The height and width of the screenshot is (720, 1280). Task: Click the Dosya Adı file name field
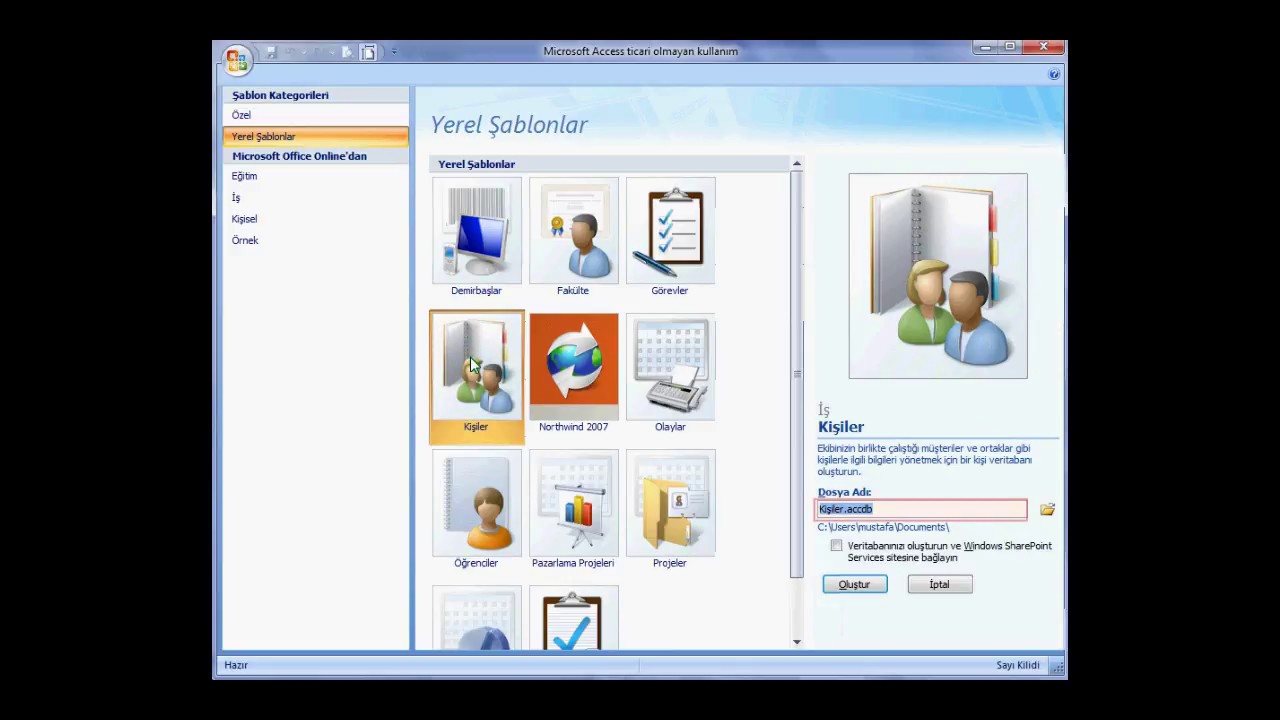[x=921, y=509]
